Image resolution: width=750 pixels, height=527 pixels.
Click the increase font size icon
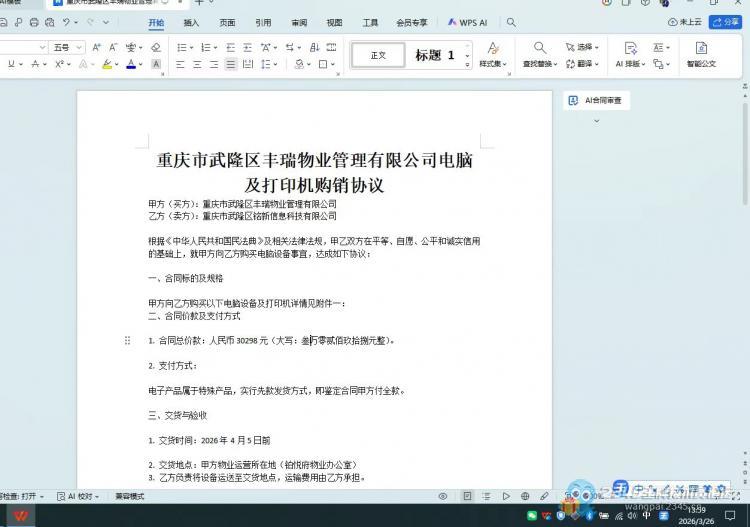pos(97,47)
